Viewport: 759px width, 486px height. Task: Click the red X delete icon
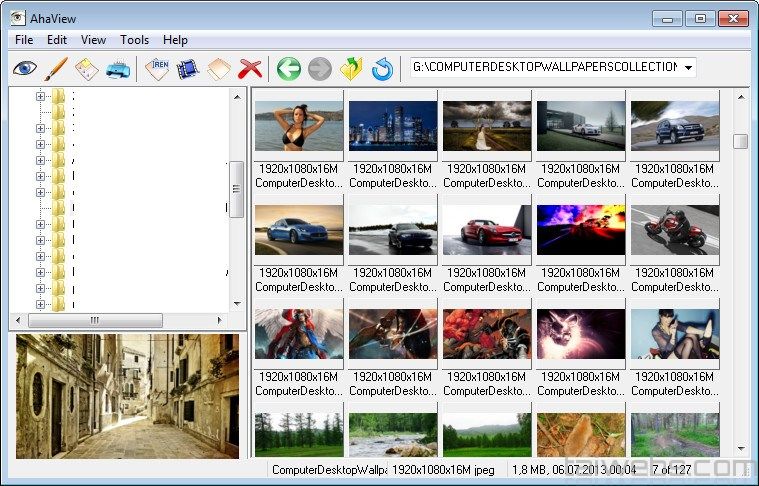click(250, 69)
